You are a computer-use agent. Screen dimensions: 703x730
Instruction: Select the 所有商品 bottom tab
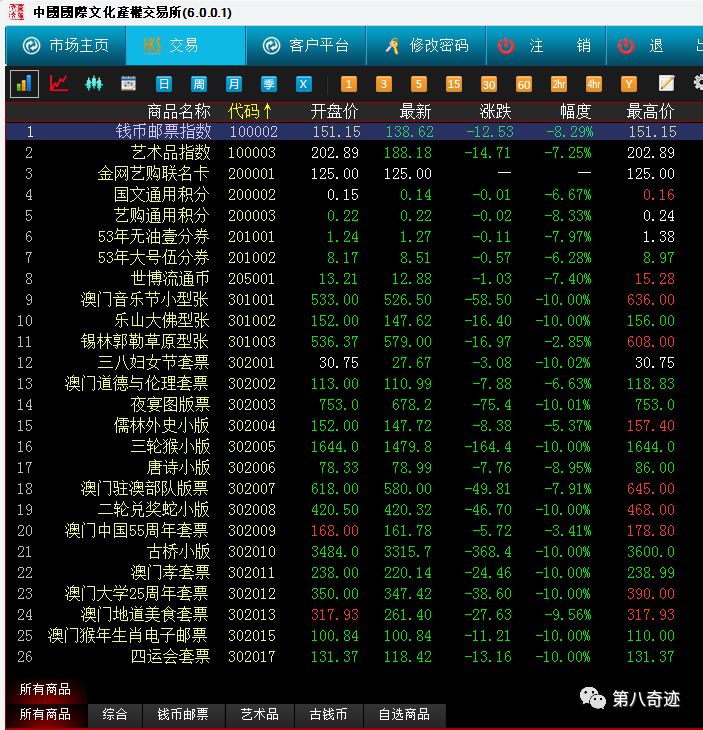coord(45,714)
